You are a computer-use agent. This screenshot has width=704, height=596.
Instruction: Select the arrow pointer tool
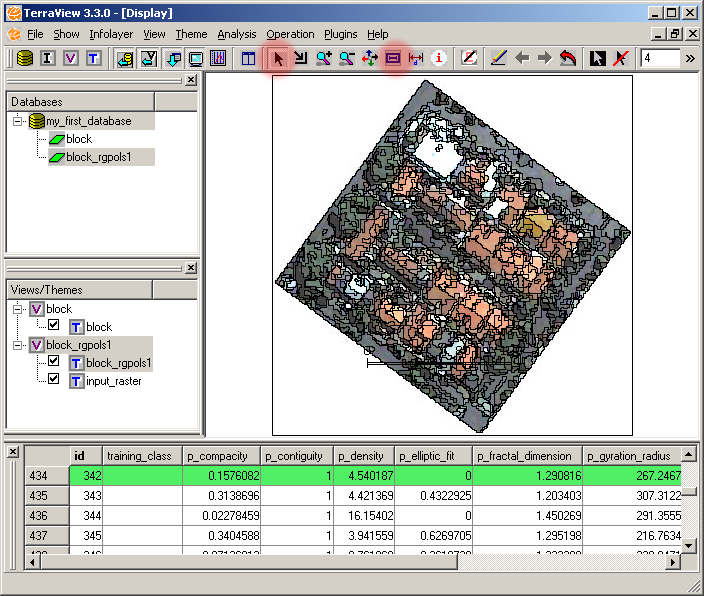[x=278, y=58]
